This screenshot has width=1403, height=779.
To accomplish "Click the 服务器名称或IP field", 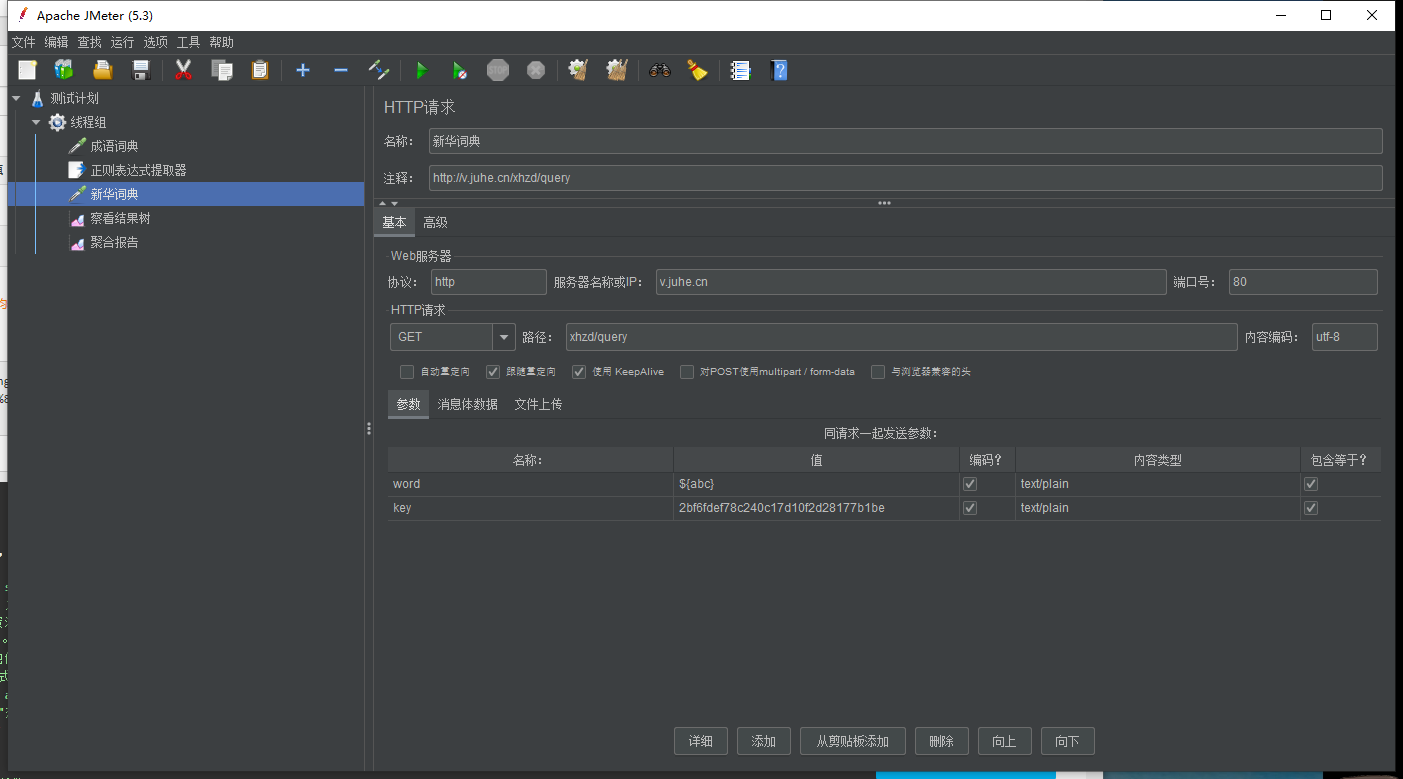I will pyautogui.click(x=911, y=282).
